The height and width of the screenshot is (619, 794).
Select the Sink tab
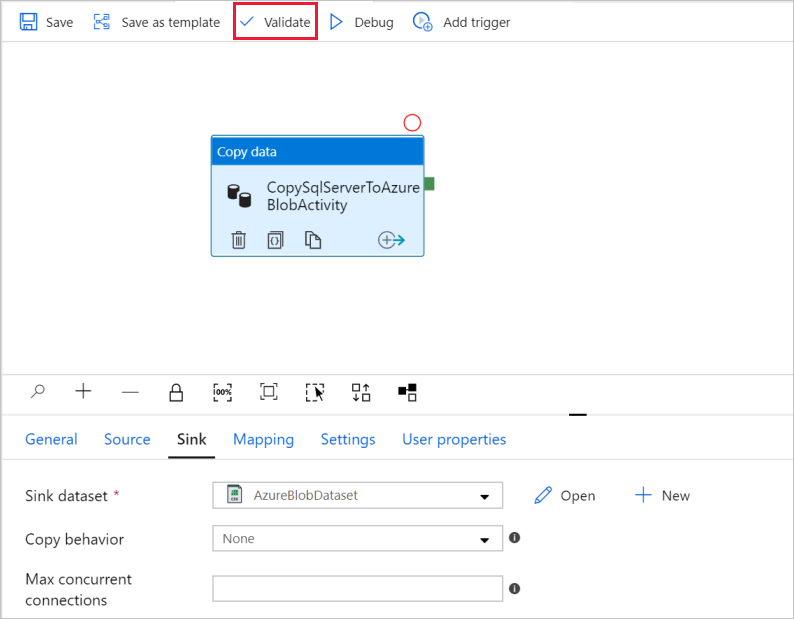[x=191, y=439]
